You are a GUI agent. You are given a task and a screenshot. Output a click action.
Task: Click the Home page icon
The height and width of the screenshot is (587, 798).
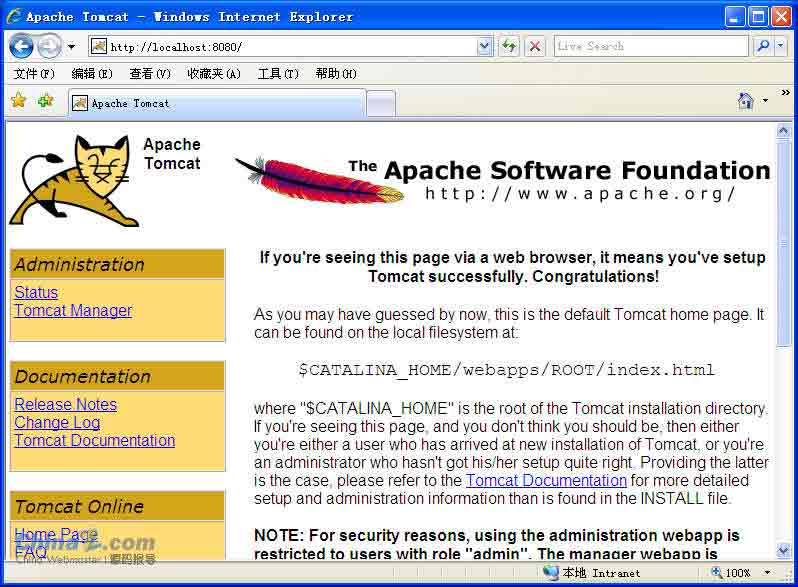[x=745, y=101]
